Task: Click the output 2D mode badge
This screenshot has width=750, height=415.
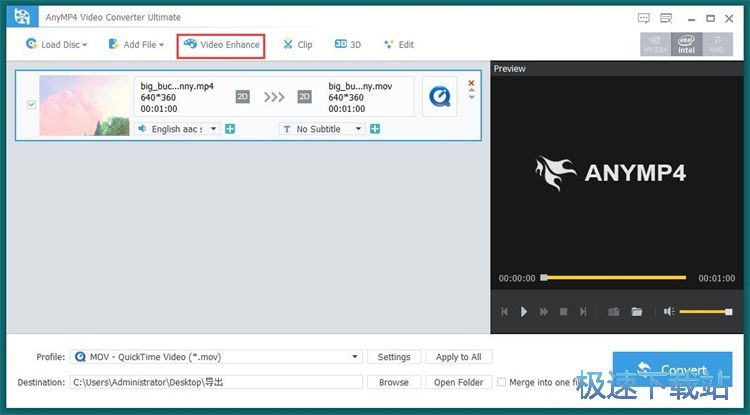Action: pos(304,97)
